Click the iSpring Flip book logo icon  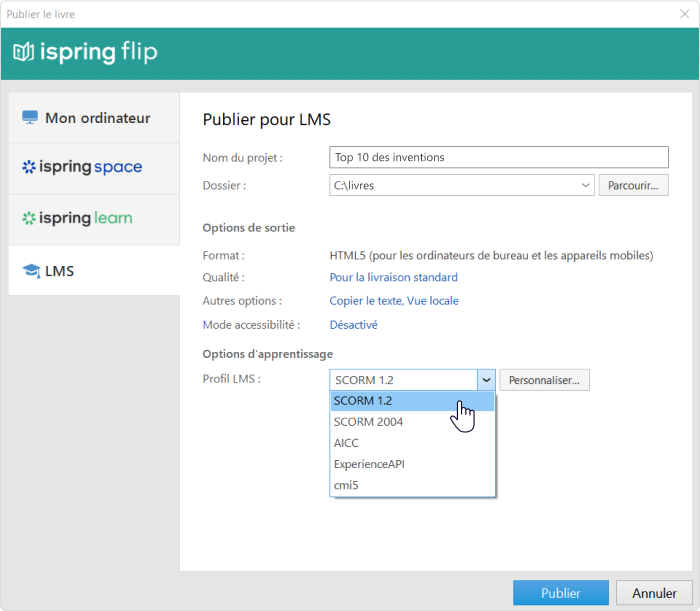pos(24,52)
